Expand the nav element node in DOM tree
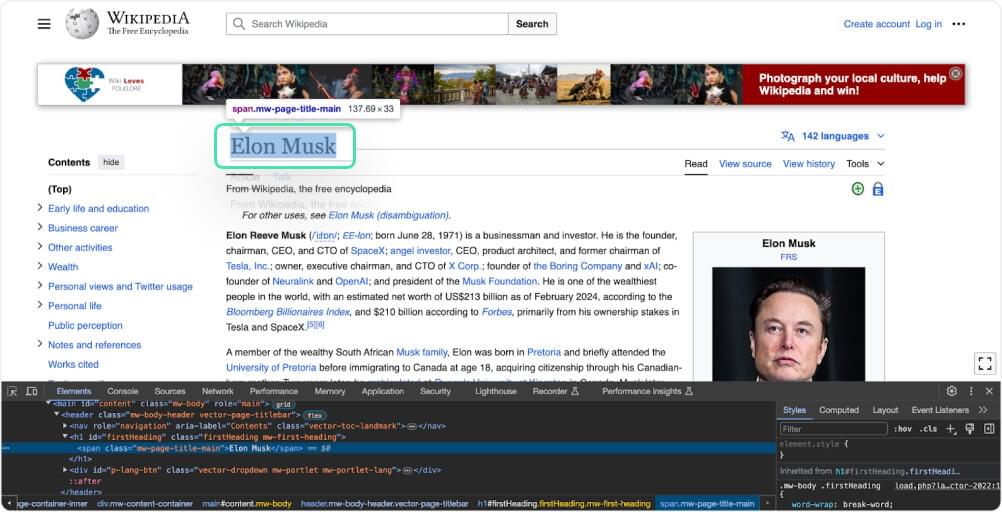1002x512 pixels. [x=65, y=426]
